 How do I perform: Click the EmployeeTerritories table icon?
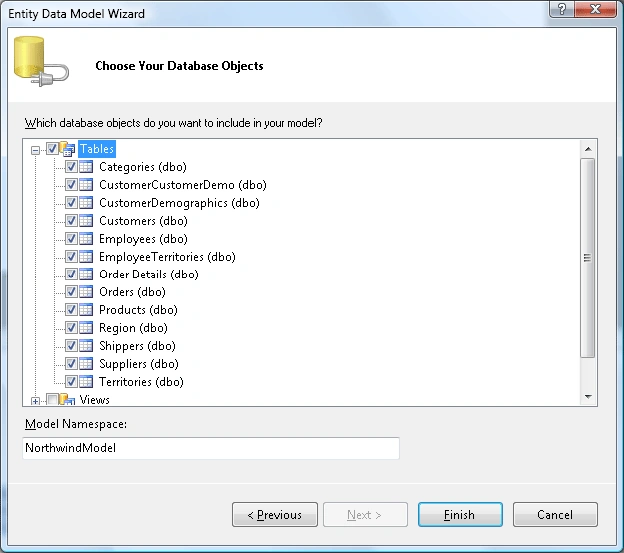86,257
